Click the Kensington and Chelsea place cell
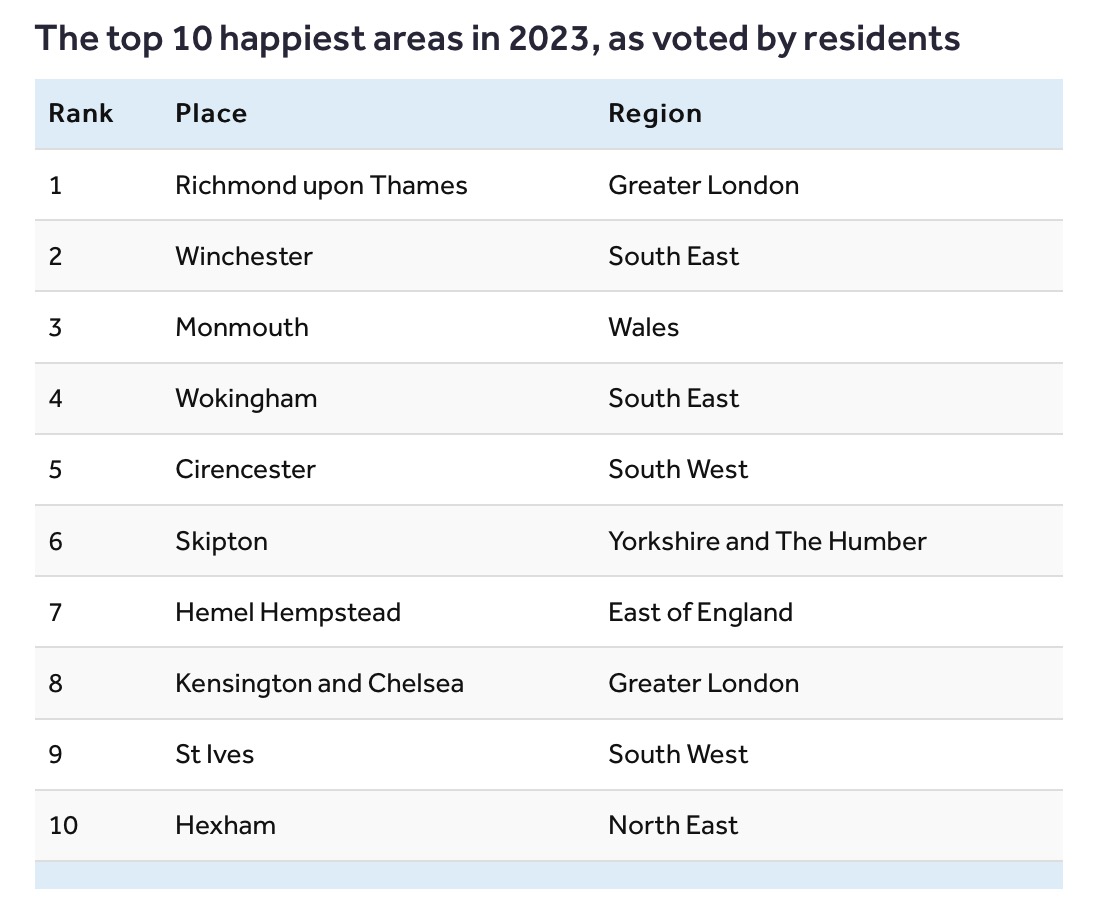 [319, 683]
